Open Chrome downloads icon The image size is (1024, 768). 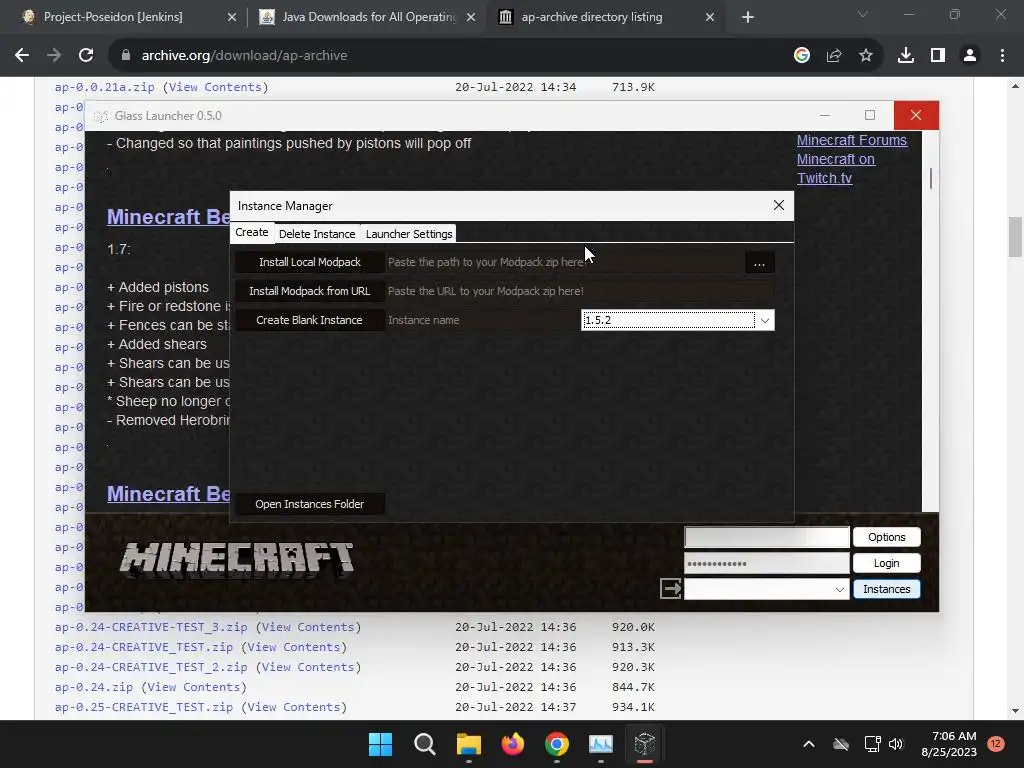[905, 56]
